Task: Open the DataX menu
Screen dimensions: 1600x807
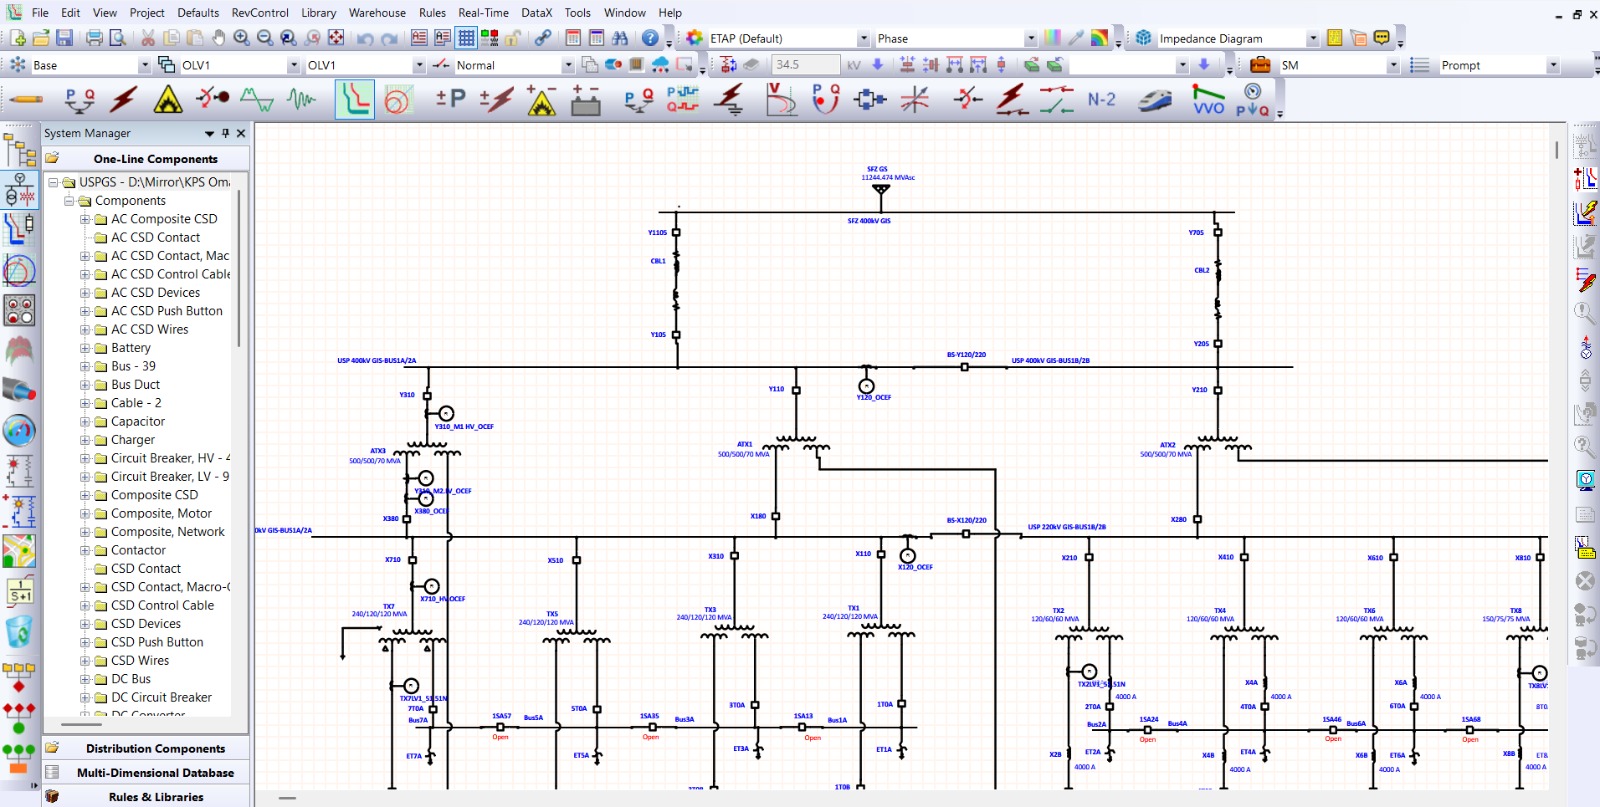Action: click(x=536, y=13)
